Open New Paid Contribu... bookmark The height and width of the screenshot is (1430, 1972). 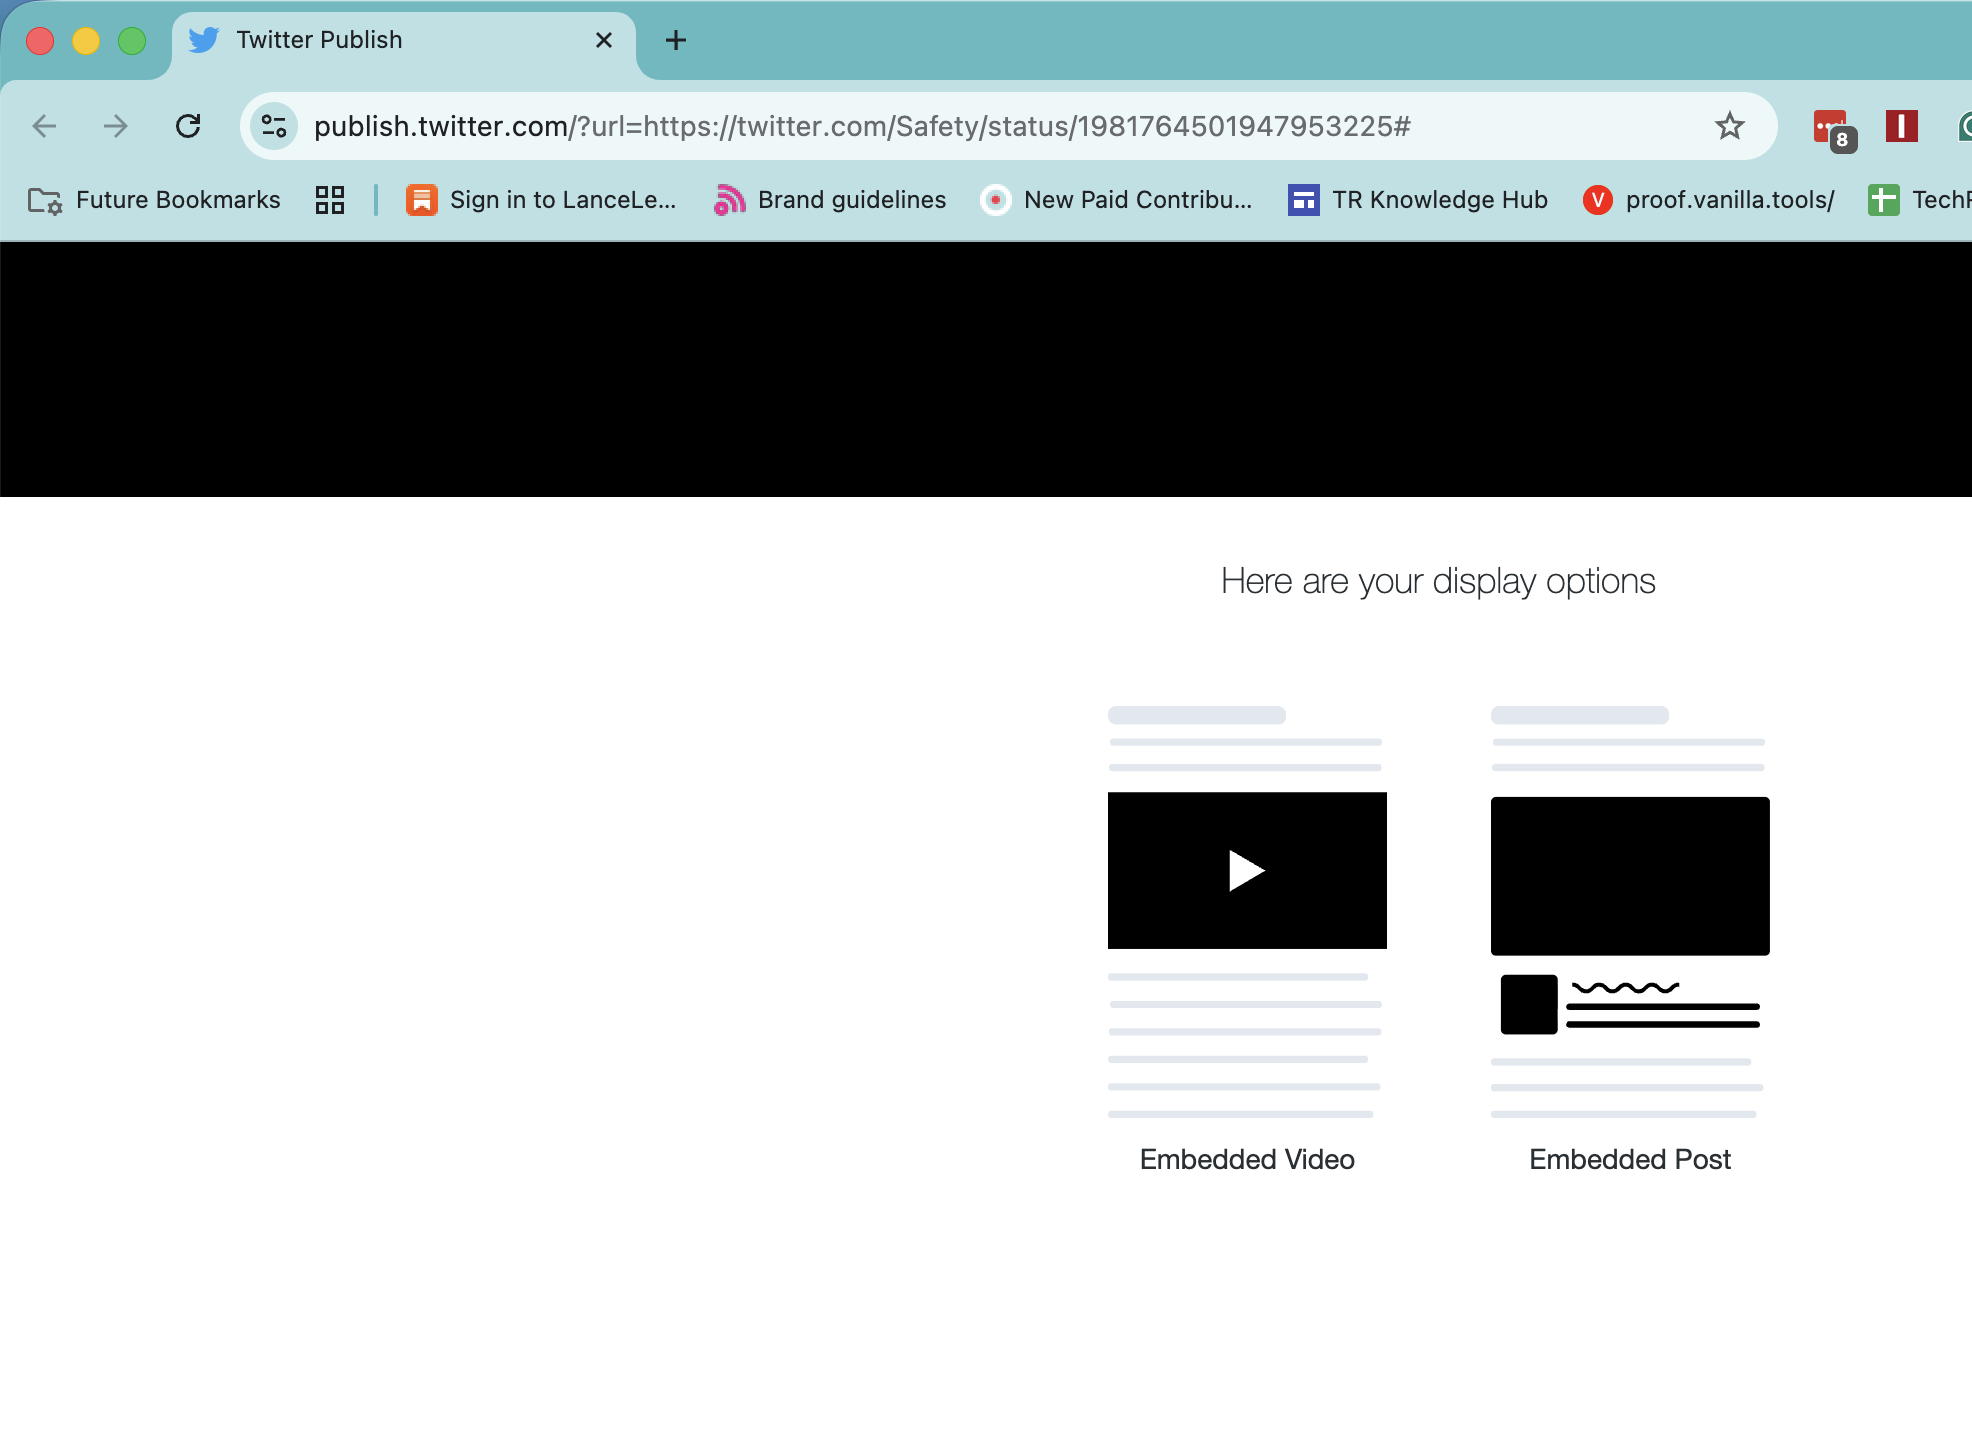(x=1116, y=200)
